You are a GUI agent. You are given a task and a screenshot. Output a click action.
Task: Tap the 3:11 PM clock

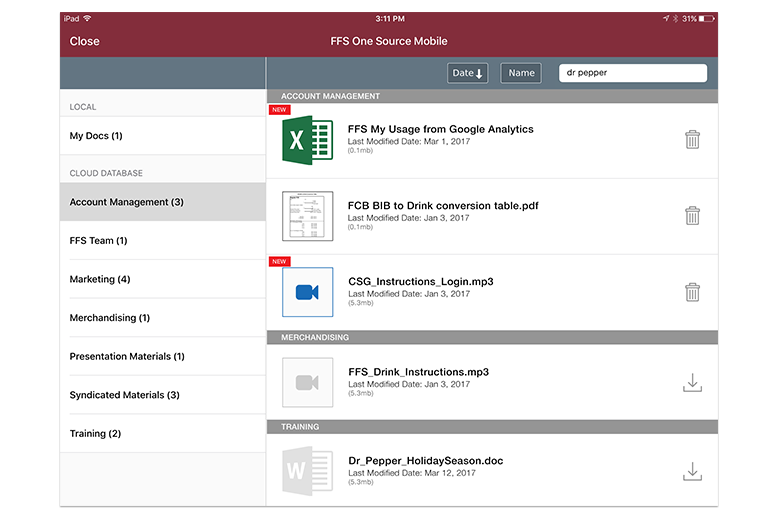[390, 19]
